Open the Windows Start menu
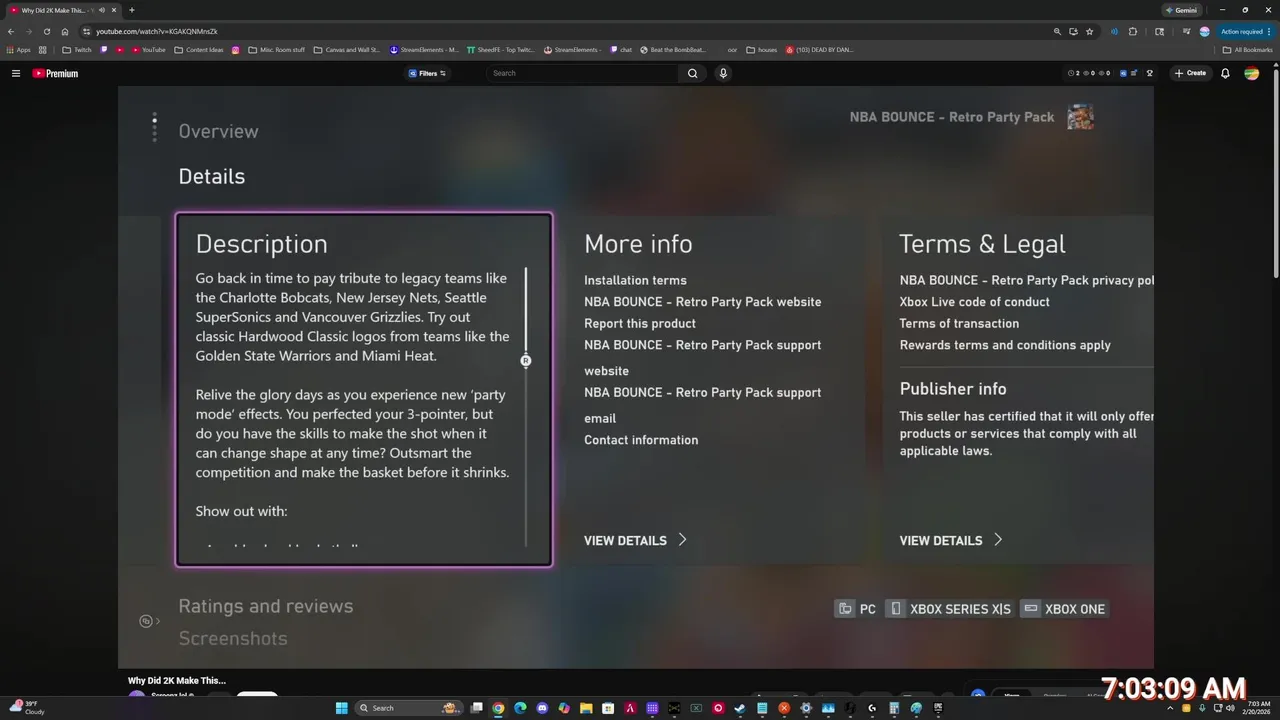This screenshot has width=1280, height=720. pos(341,708)
